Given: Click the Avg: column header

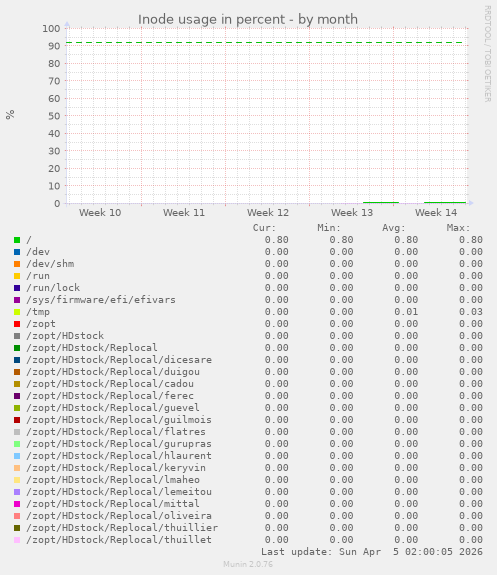Looking at the screenshot, I should click(x=394, y=228).
